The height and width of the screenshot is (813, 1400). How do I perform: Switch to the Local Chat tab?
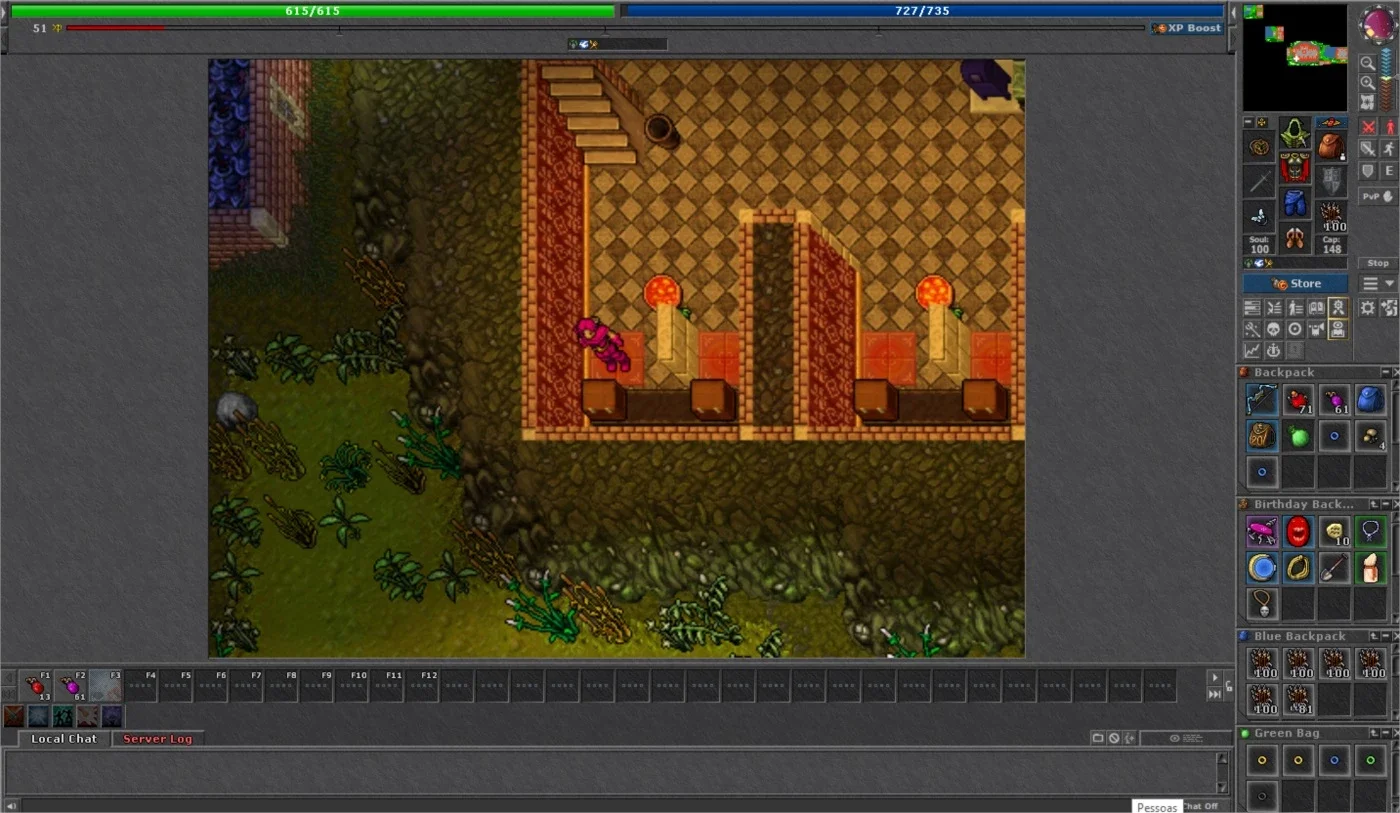coord(64,739)
